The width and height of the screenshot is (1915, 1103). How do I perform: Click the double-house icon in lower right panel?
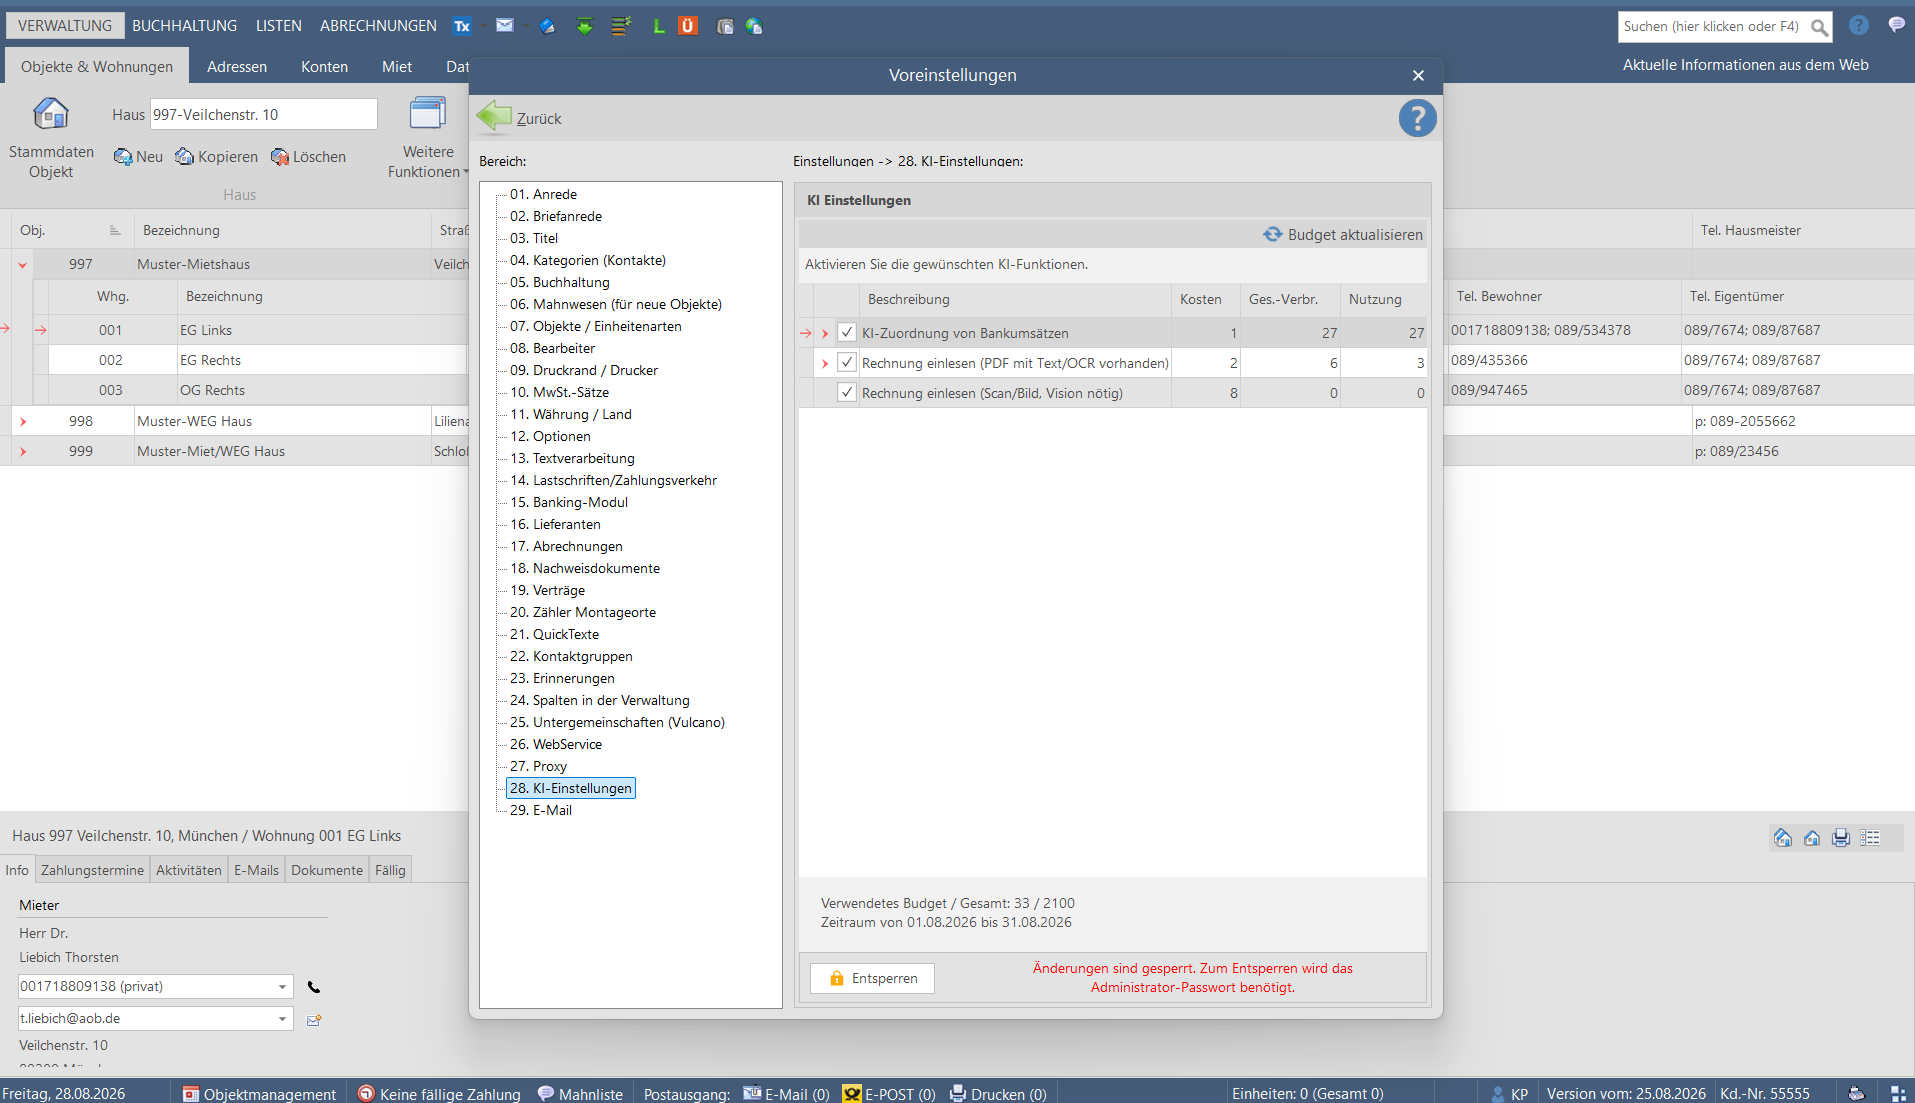point(1782,838)
